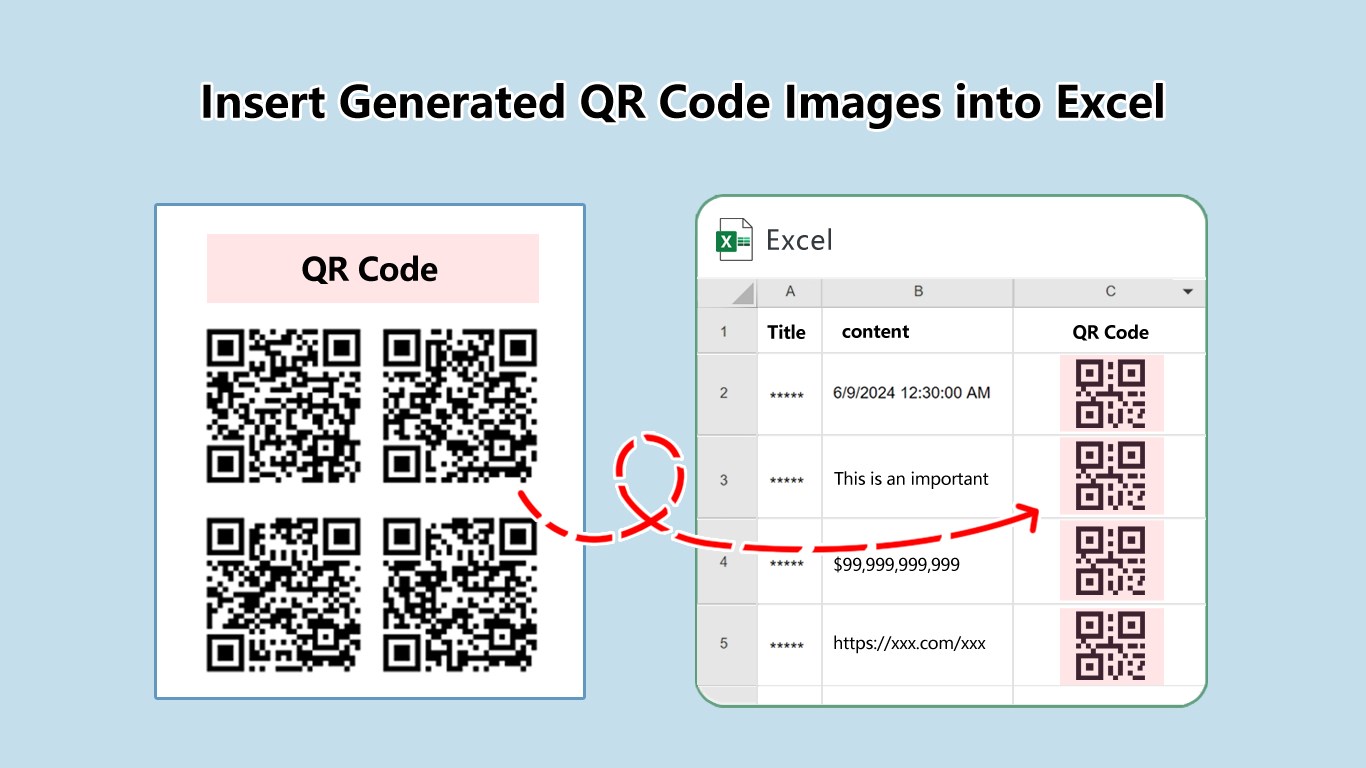The height and width of the screenshot is (768, 1366).
Task: Select row 1 header
Action: tap(726, 331)
